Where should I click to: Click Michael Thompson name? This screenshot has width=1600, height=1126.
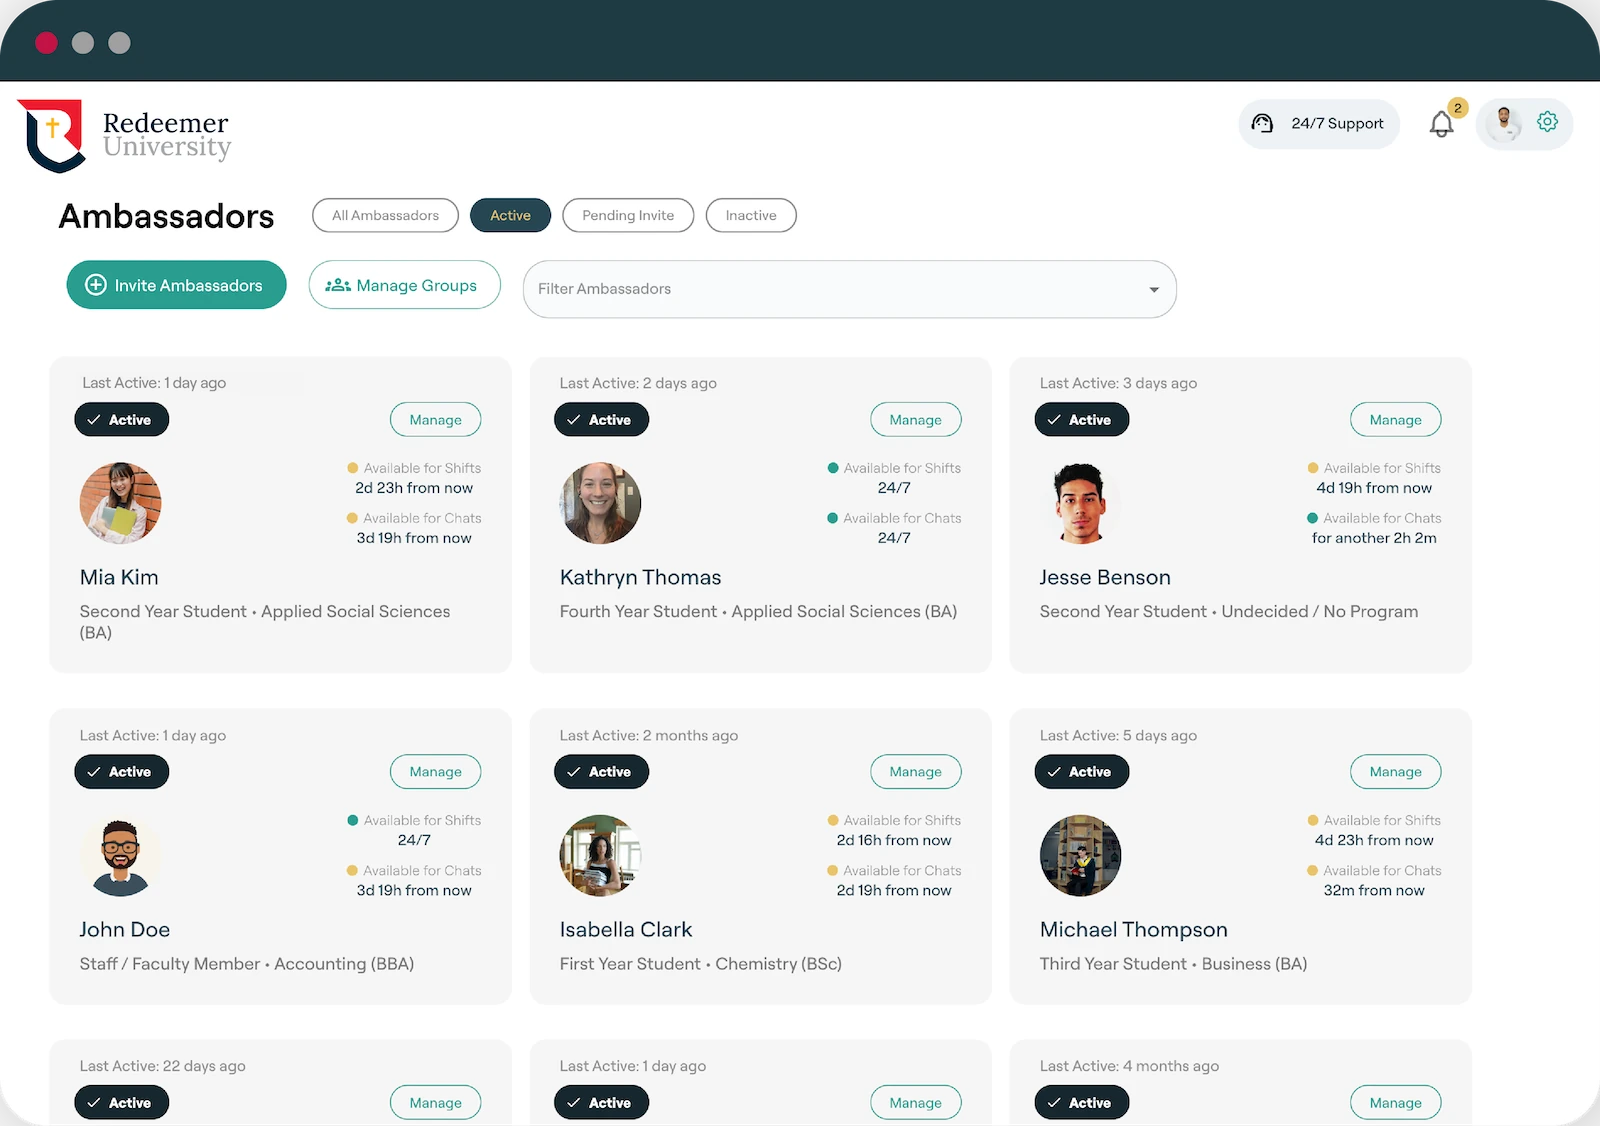point(1134,930)
